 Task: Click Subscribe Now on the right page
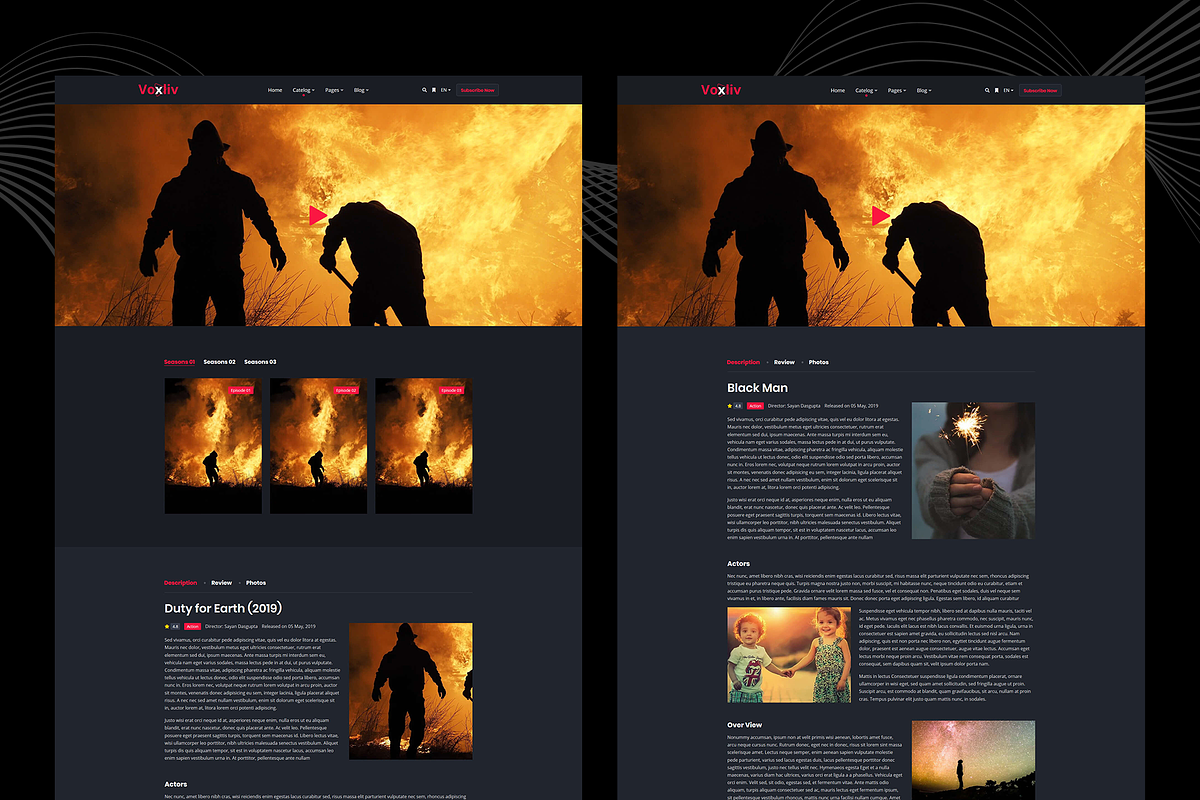1040,90
